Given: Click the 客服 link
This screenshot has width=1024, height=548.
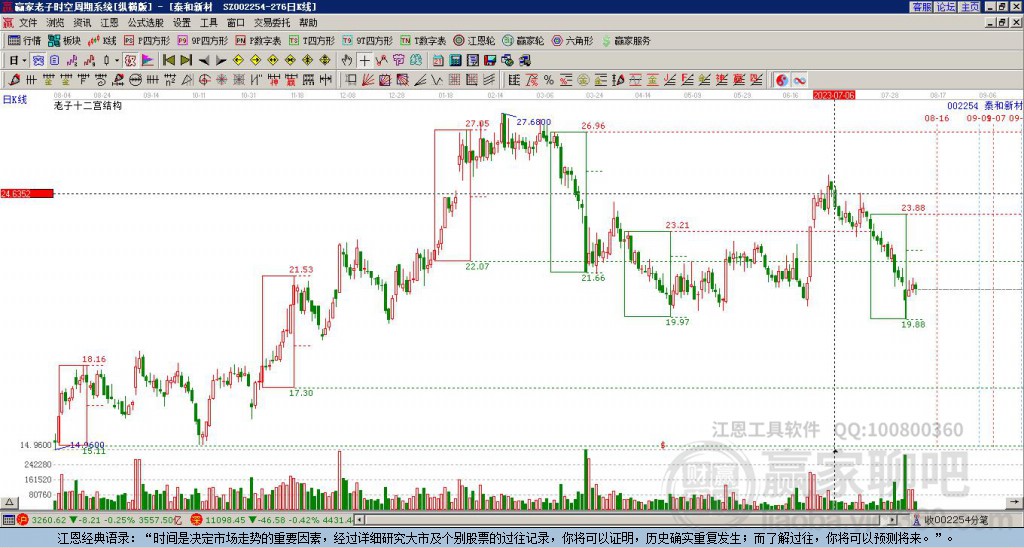Looking at the screenshot, I should tap(921, 7).
